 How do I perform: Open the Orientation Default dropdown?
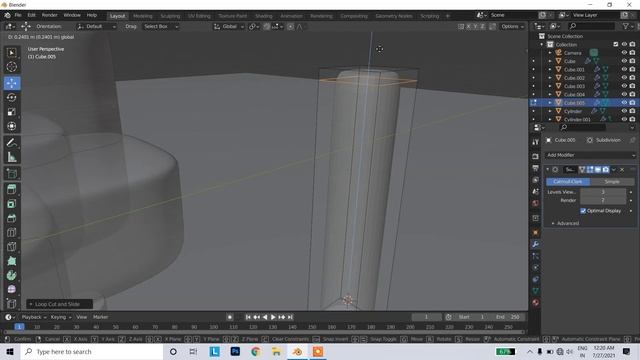(x=97, y=26)
